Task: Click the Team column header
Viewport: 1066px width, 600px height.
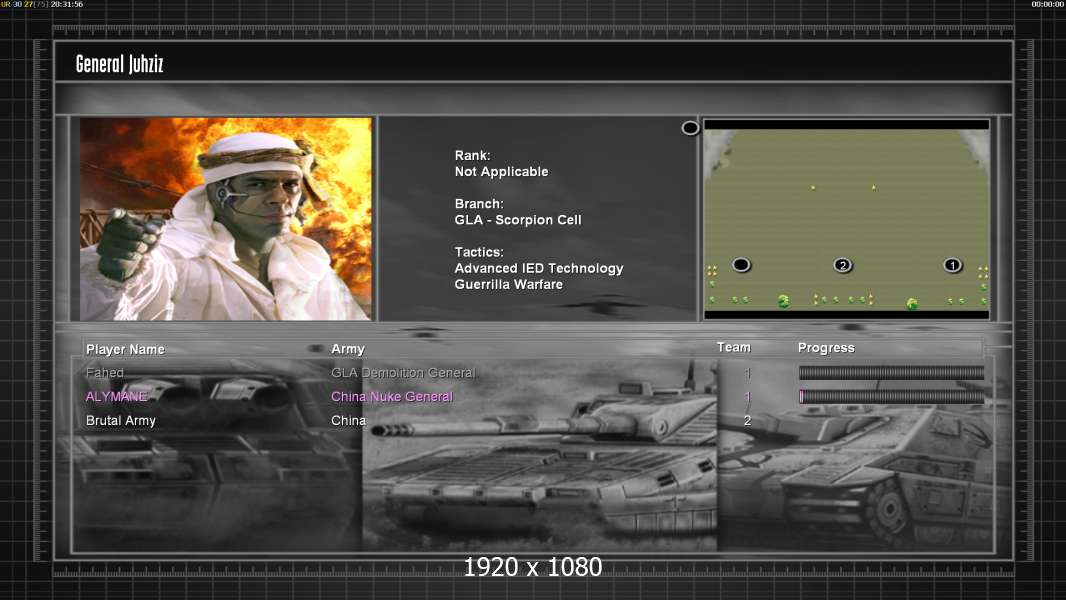Action: pyautogui.click(x=733, y=347)
